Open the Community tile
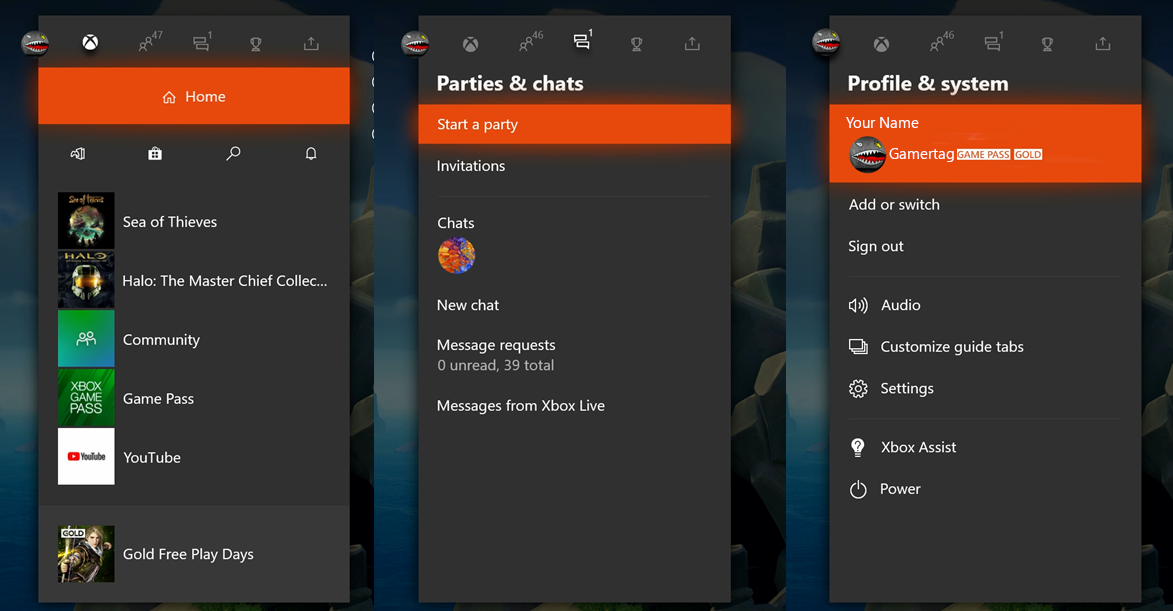Image resolution: width=1173 pixels, height=611 pixels. [194, 340]
